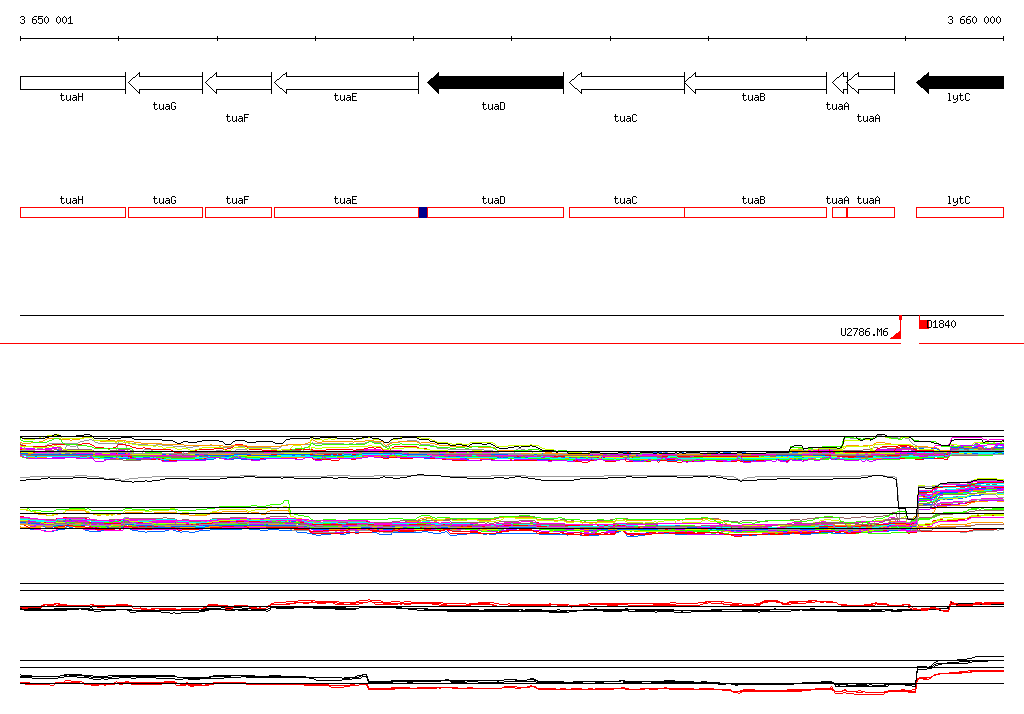Select the black lytC gene arrow

960,83
